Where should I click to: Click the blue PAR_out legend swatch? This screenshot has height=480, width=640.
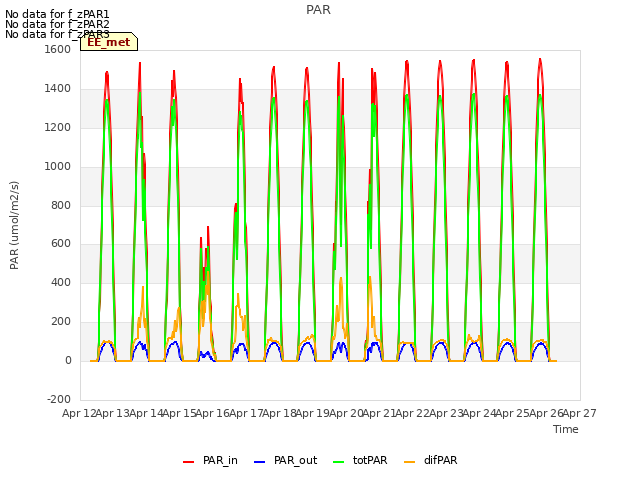[x=259, y=462]
